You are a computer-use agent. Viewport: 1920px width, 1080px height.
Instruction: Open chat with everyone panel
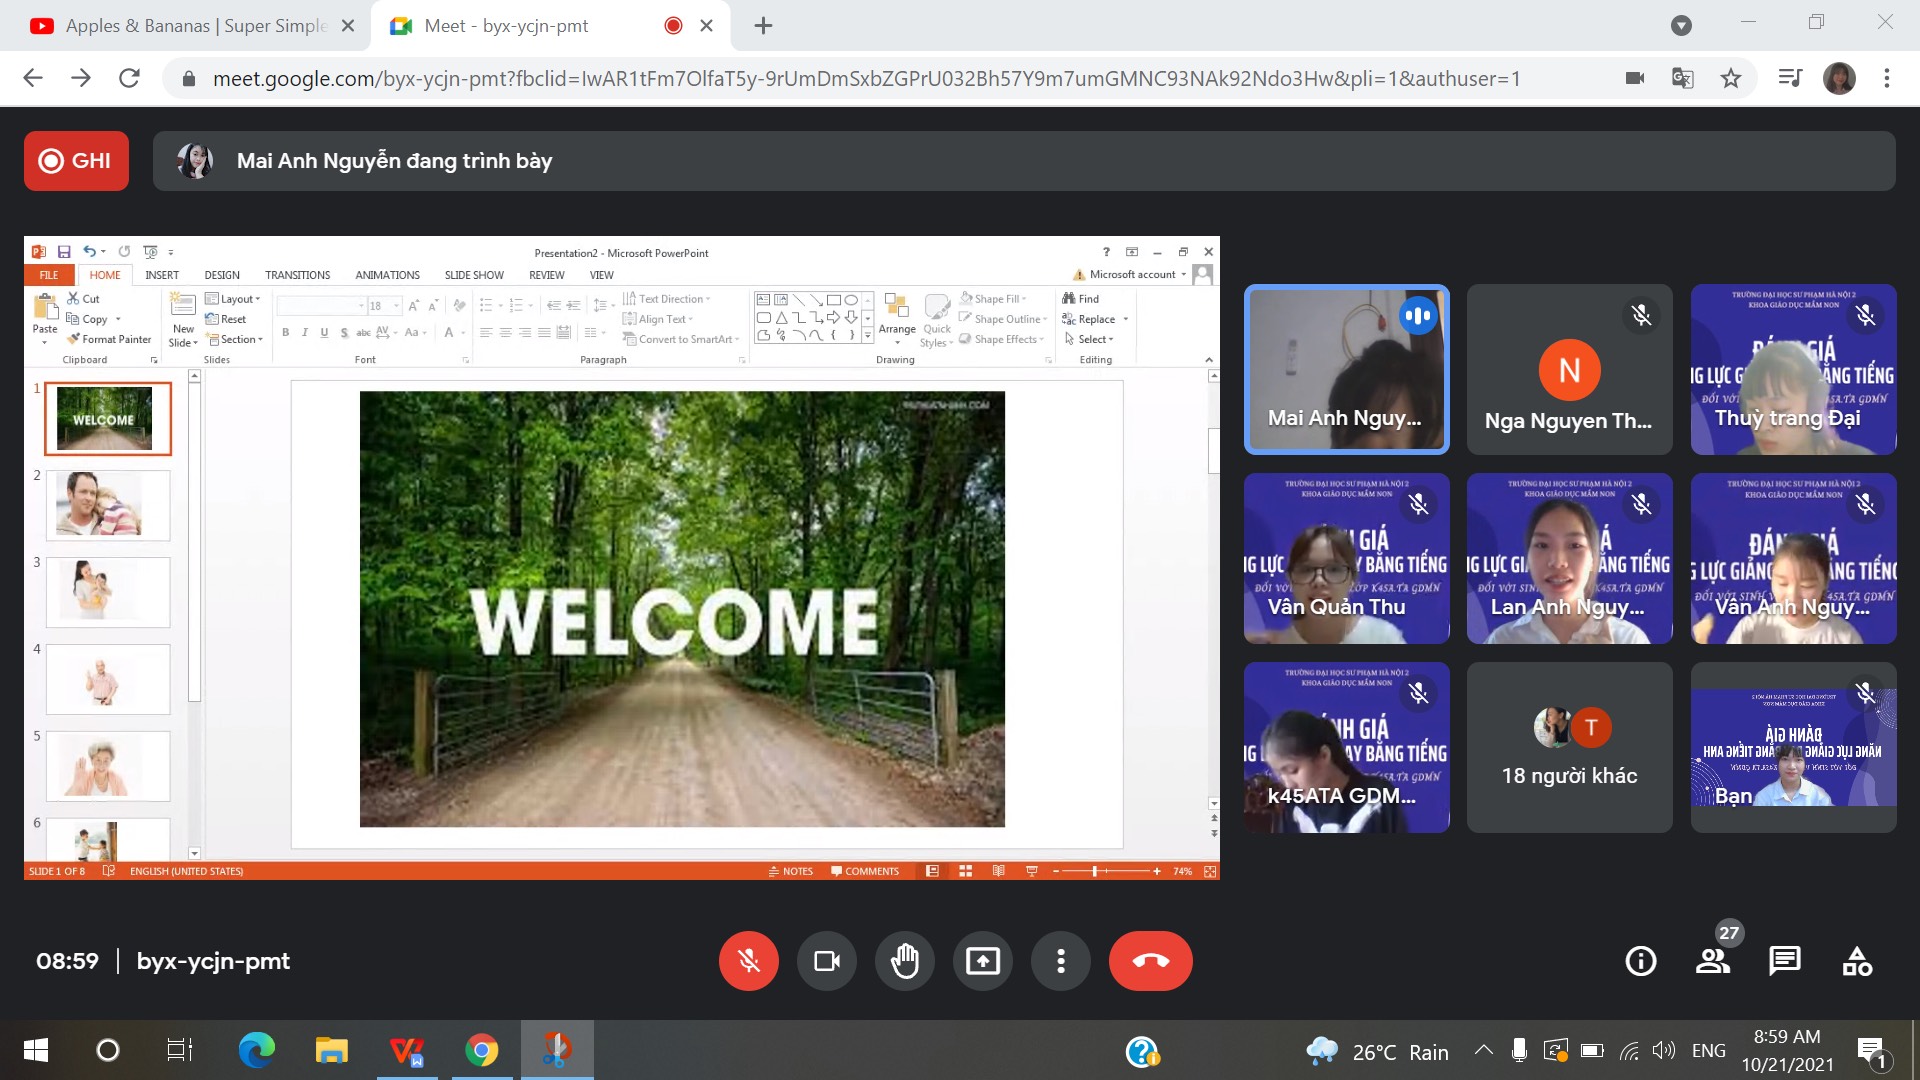pyautogui.click(x=1785, y=961)
